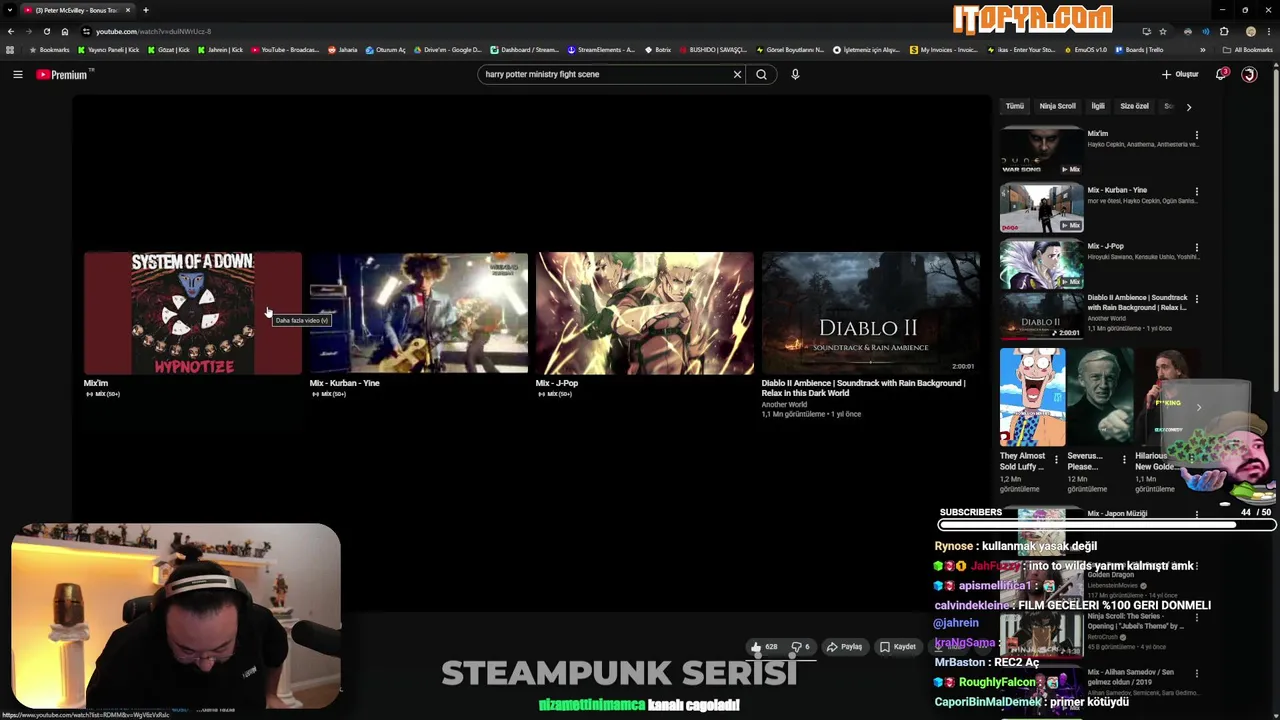Open Diablo II Soundtrack endscreen thumbnail
This screenshot has width=1280, height=720.
click(x=870, y=313)
